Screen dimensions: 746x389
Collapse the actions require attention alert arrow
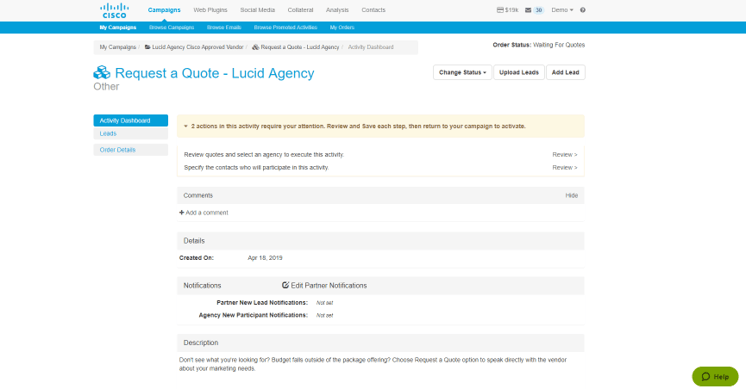[x=186, y=126]
